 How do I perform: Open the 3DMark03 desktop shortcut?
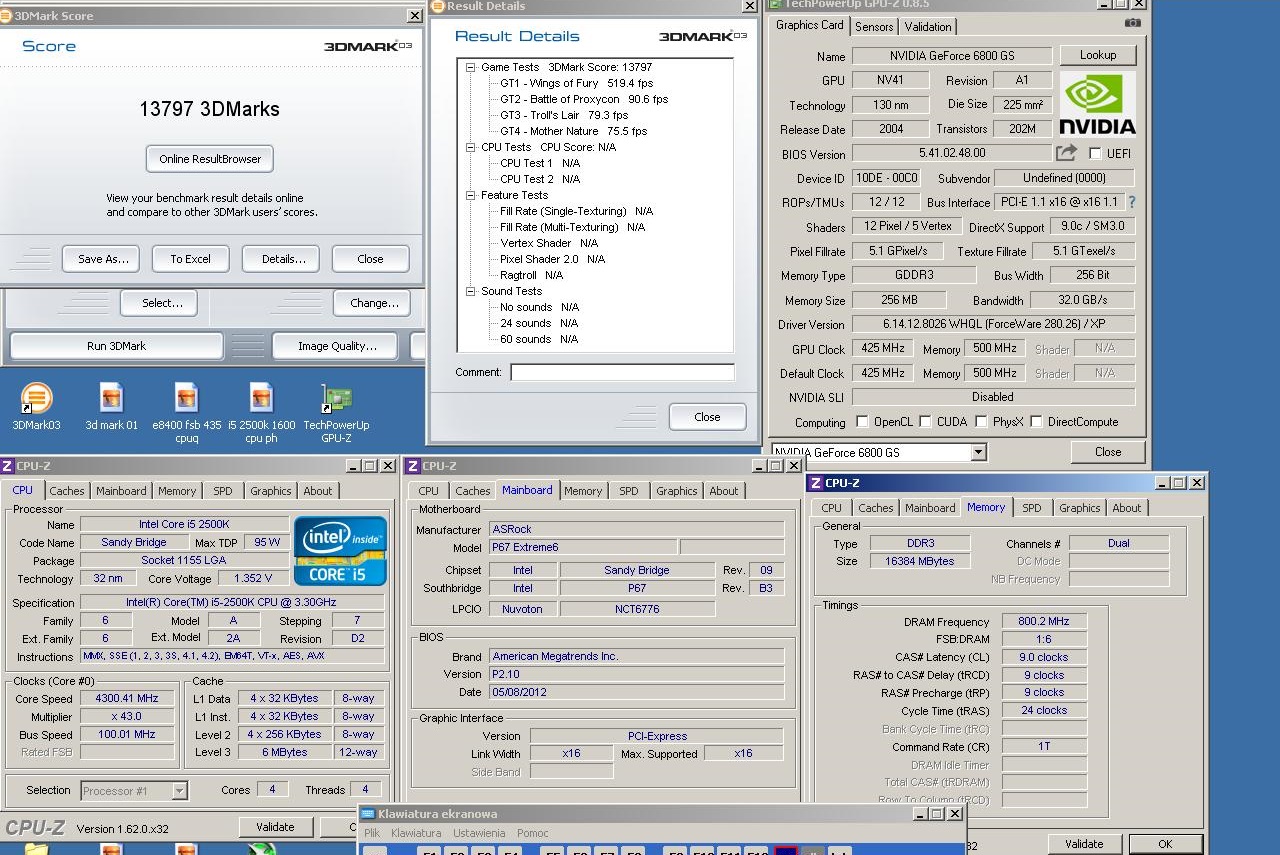(x=36, y=407)
